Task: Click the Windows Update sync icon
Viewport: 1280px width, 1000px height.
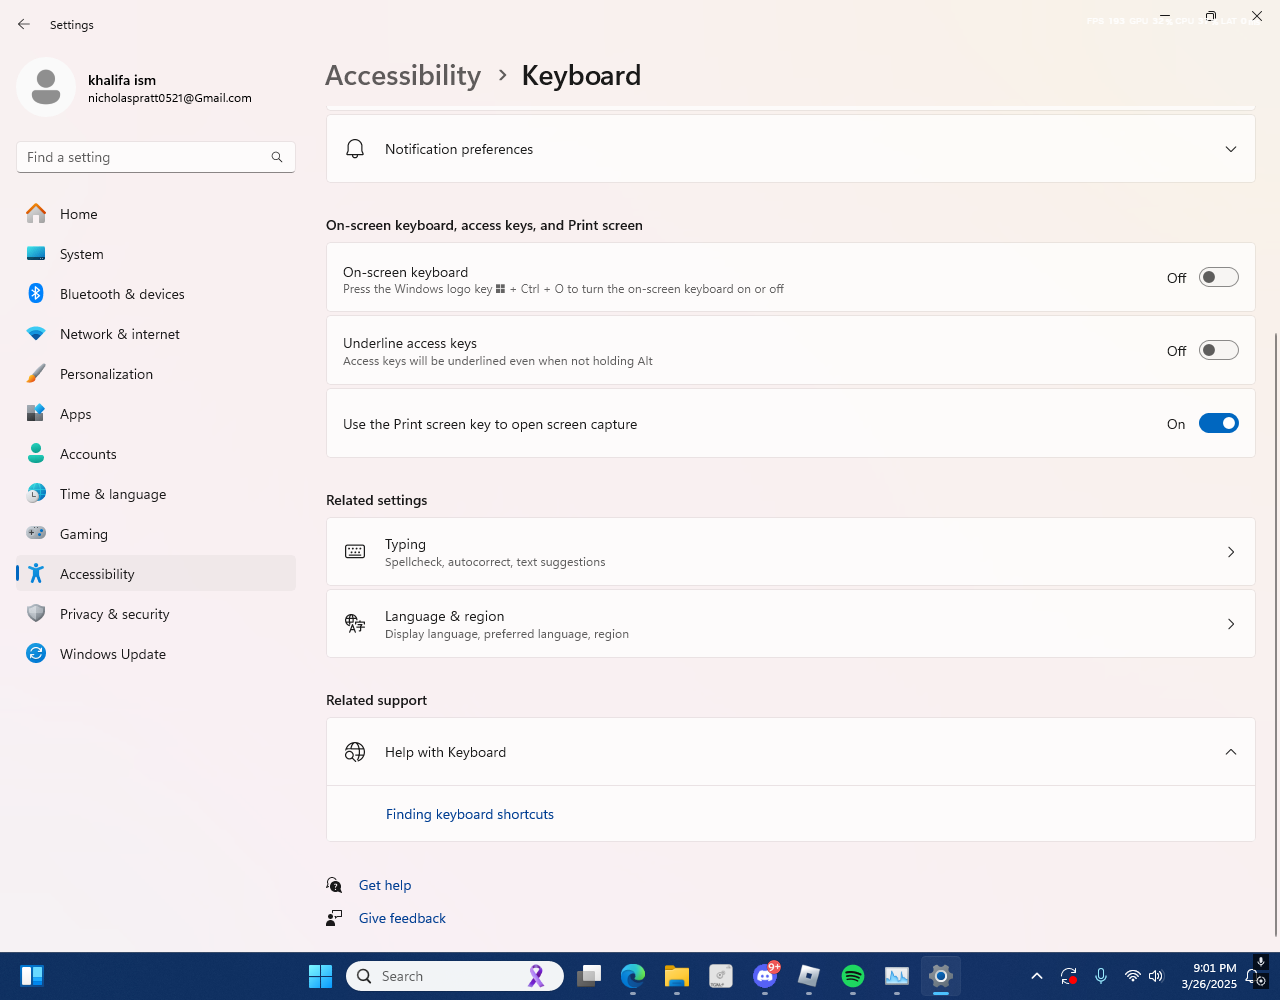Action: point(36,654)
